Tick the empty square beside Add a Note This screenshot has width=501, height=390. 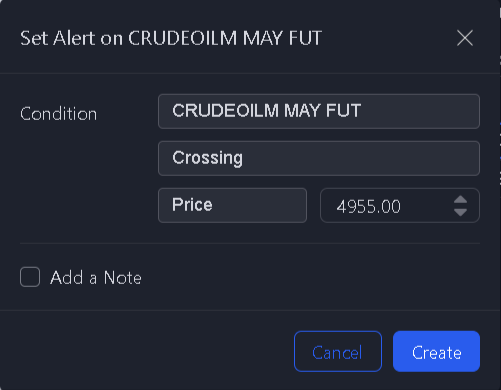(30, 277)
